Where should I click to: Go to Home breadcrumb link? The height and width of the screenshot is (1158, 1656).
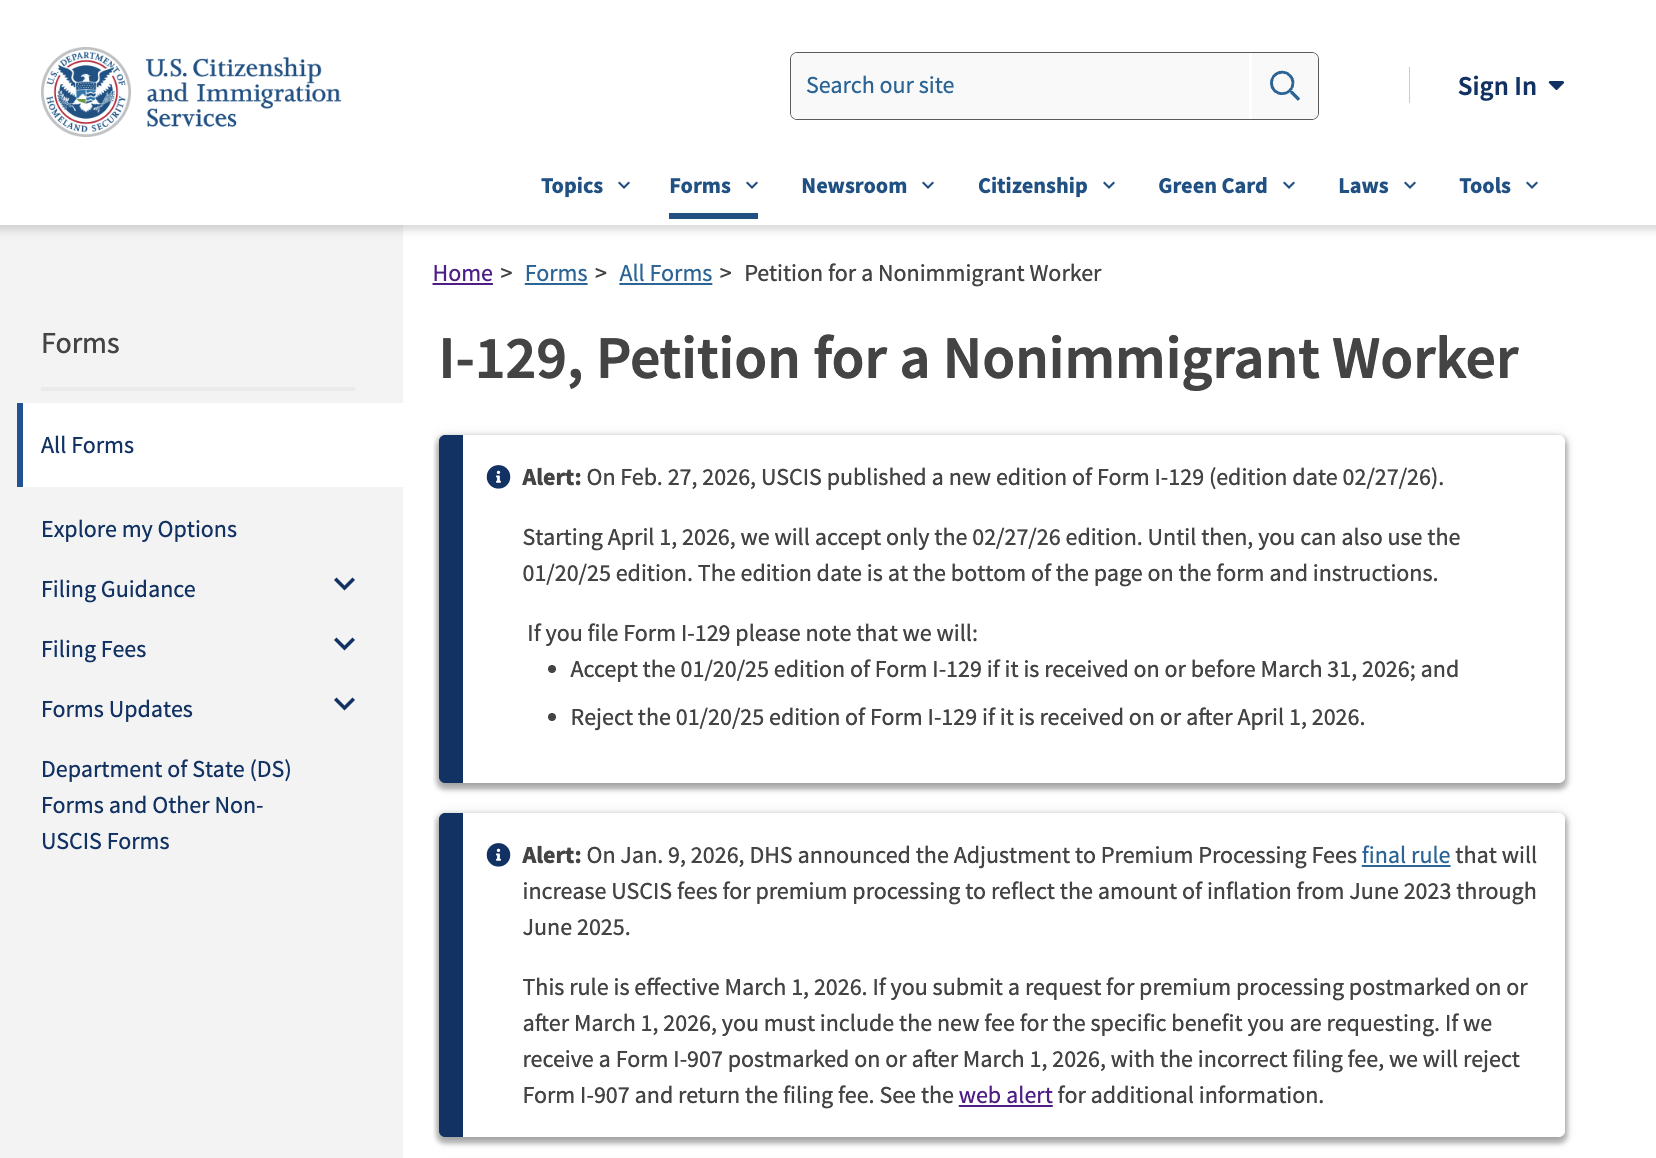[462, 273]
